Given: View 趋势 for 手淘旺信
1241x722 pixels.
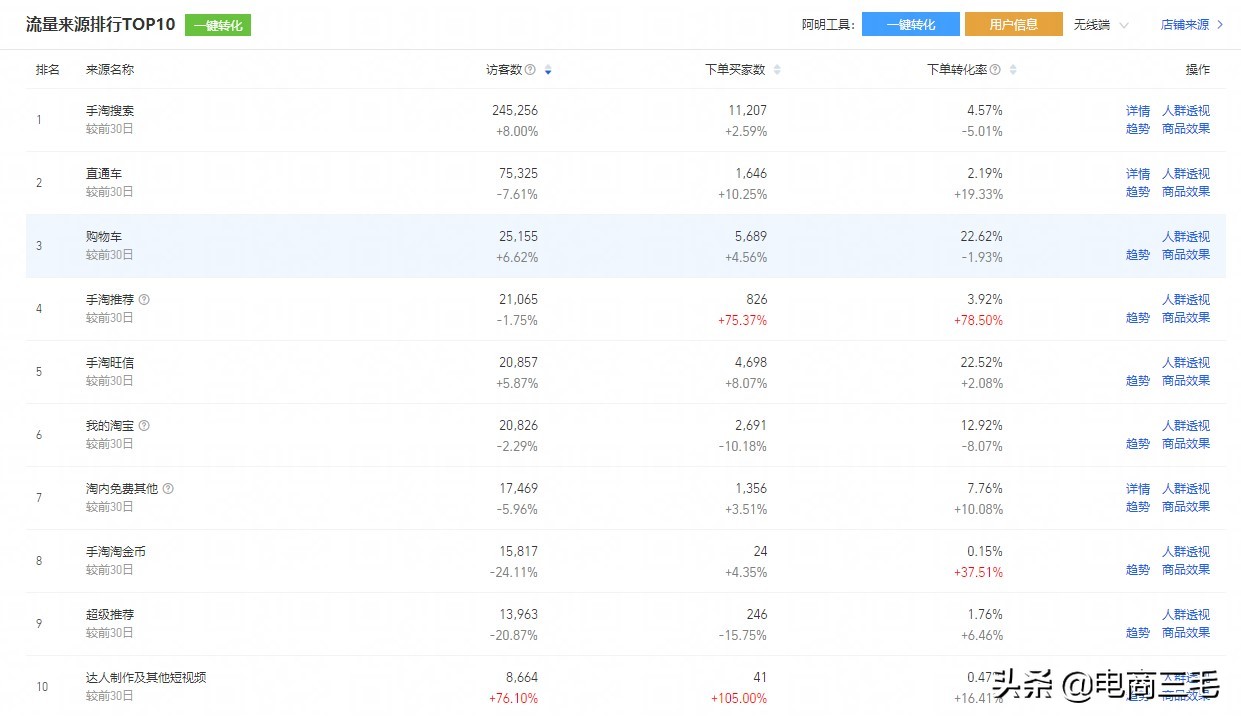Looking at the screenshot, I should (1138, 381).
